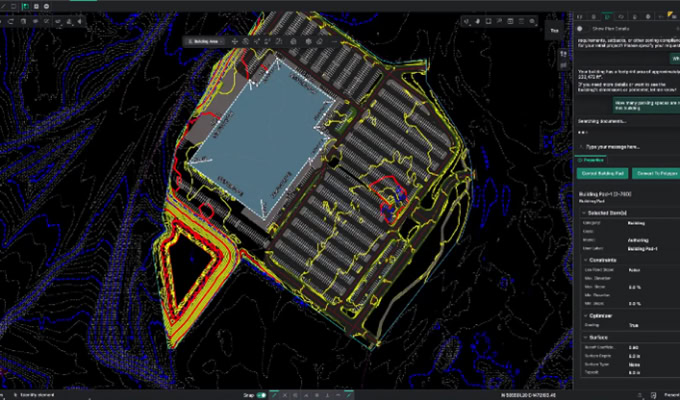This screenshot has height=400, width=680.
Task: Click the first icon after the Building dropdown
Action: click(235, 41)
